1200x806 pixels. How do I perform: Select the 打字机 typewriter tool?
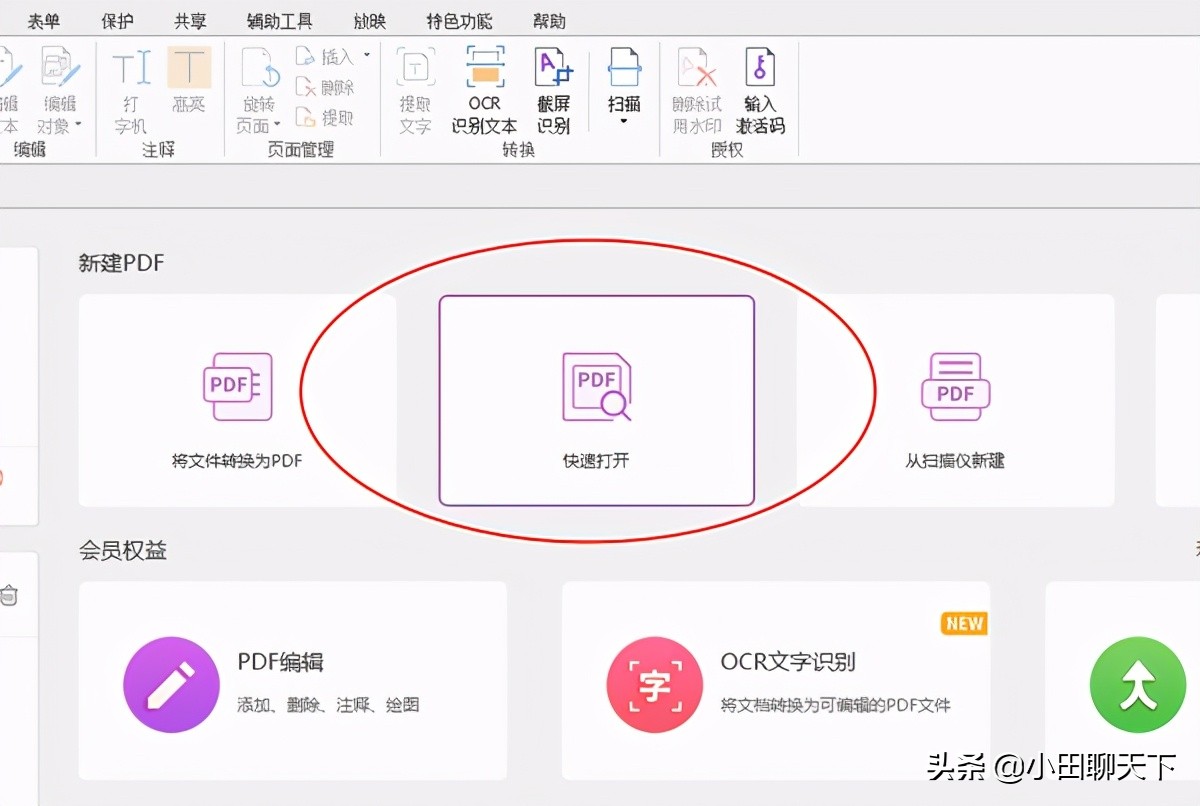point(130,90)
